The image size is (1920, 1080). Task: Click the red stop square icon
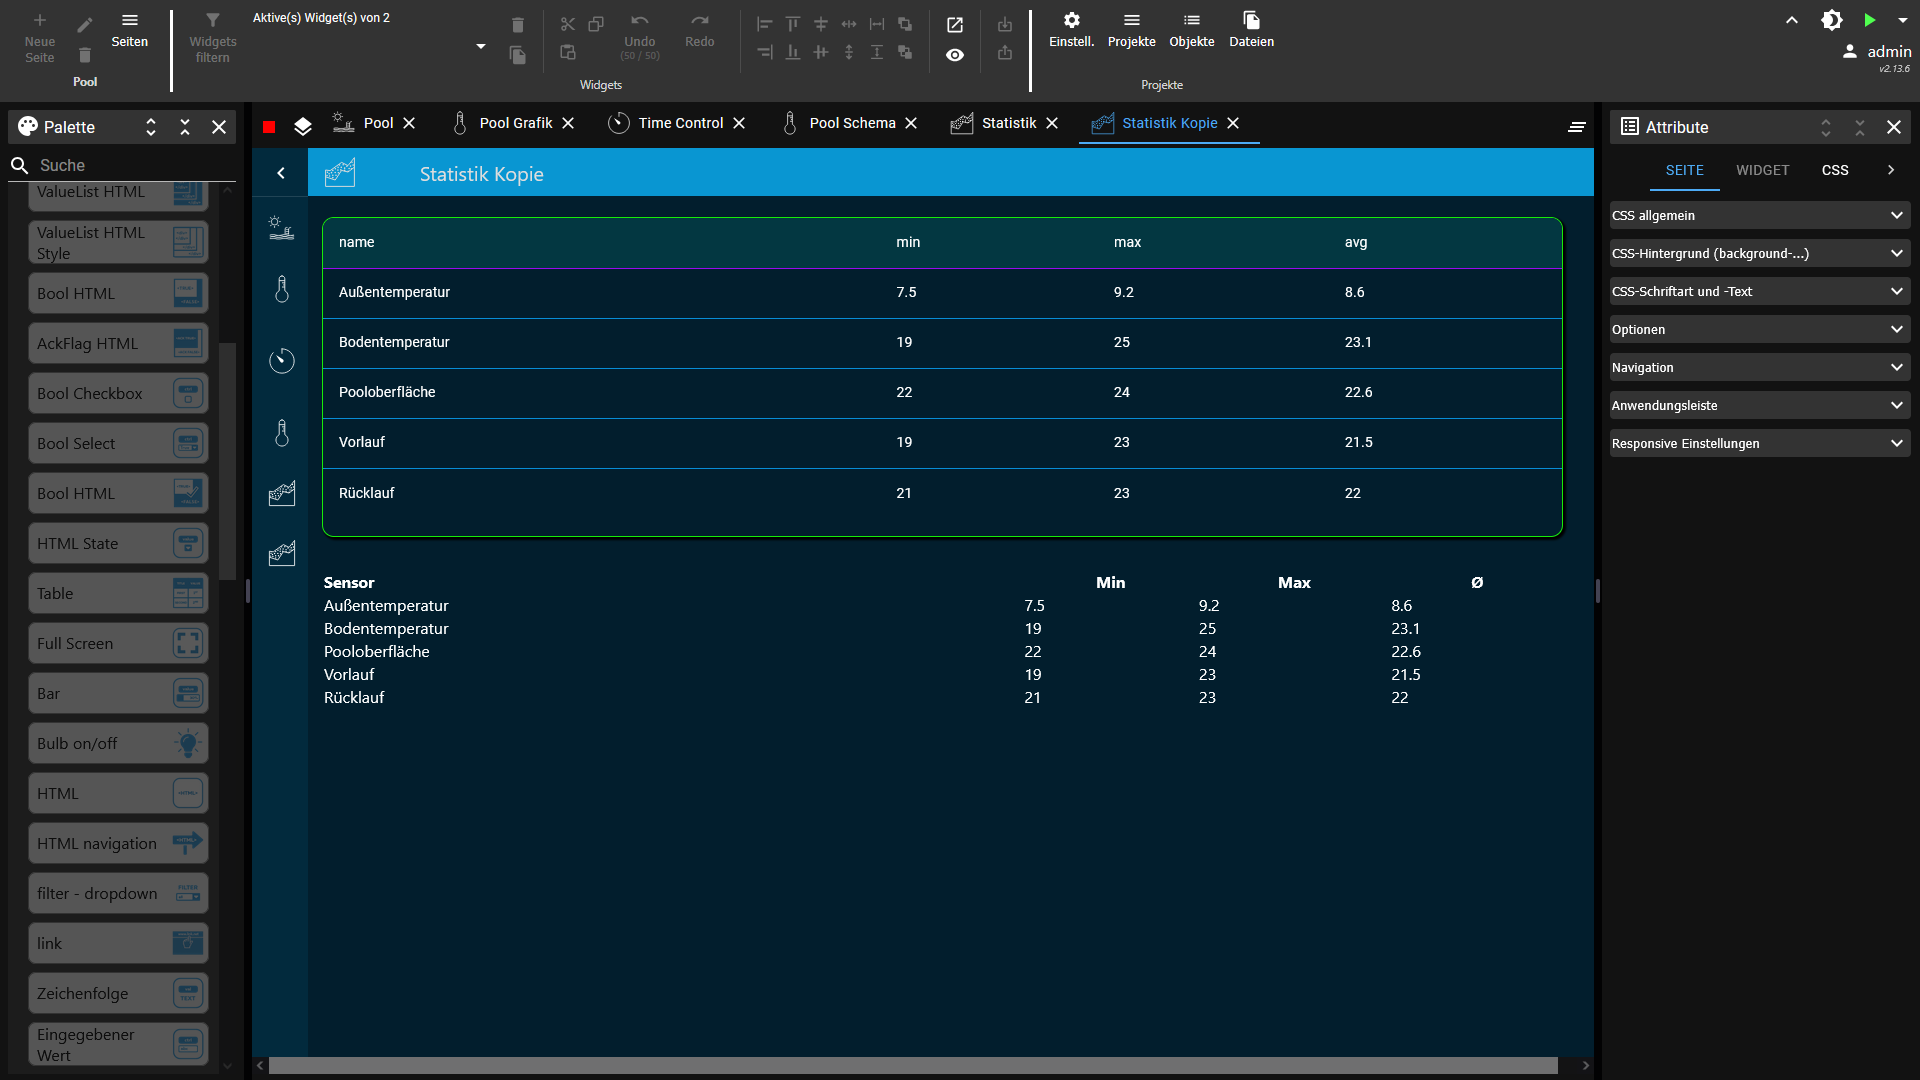[x=269, y=127]
